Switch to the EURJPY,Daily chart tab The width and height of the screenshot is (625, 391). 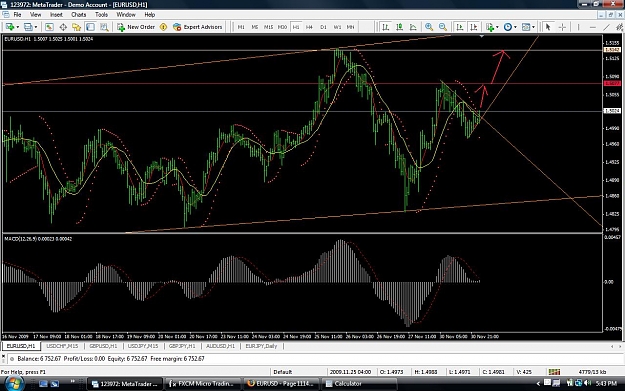[261, 346]
